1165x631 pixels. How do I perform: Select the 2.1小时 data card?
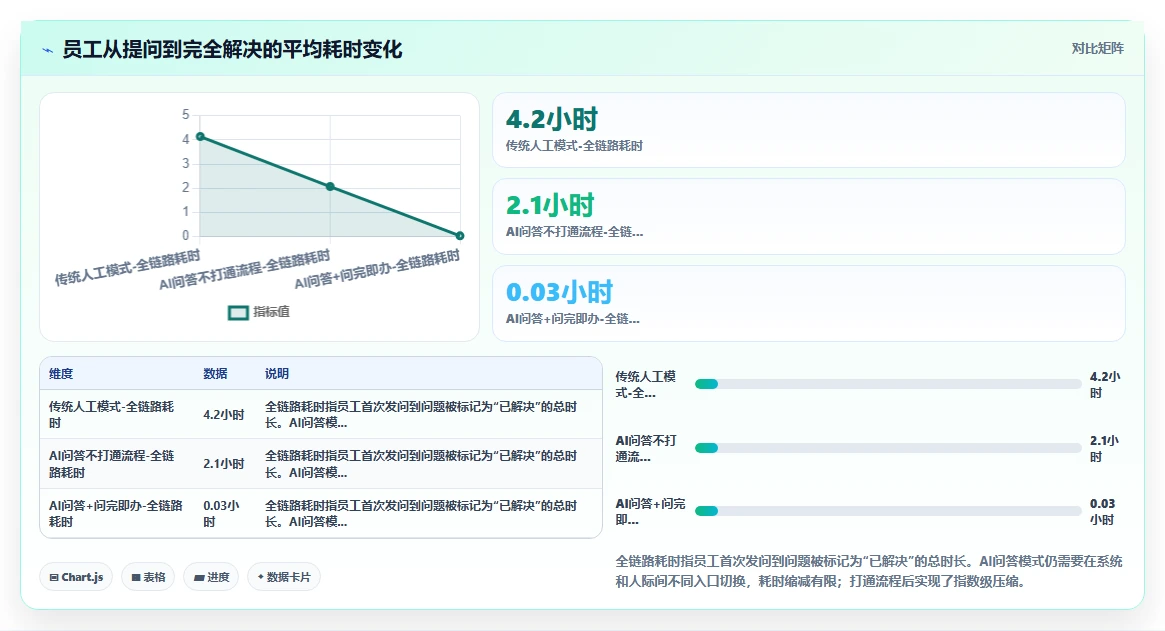pyautogui.click(x=808, y=216)
